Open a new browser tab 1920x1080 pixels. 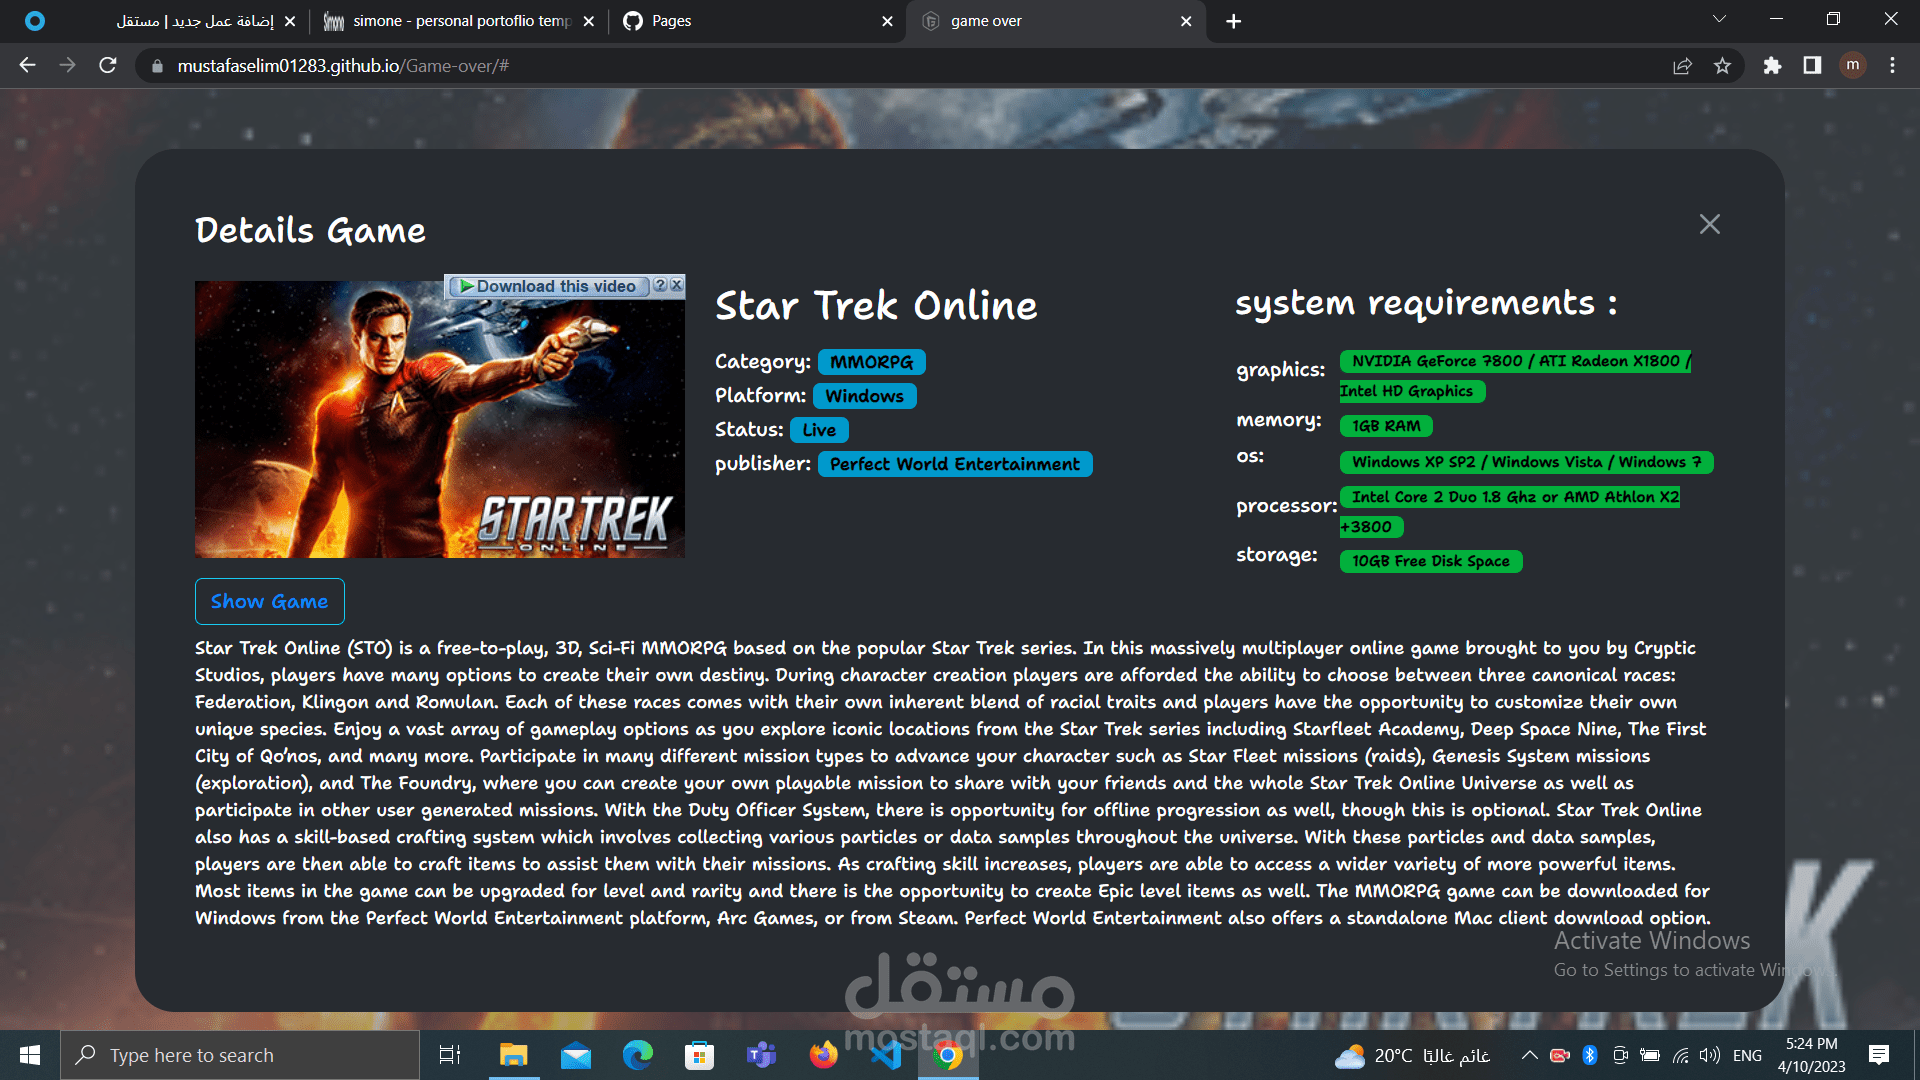coord(1233,21)
